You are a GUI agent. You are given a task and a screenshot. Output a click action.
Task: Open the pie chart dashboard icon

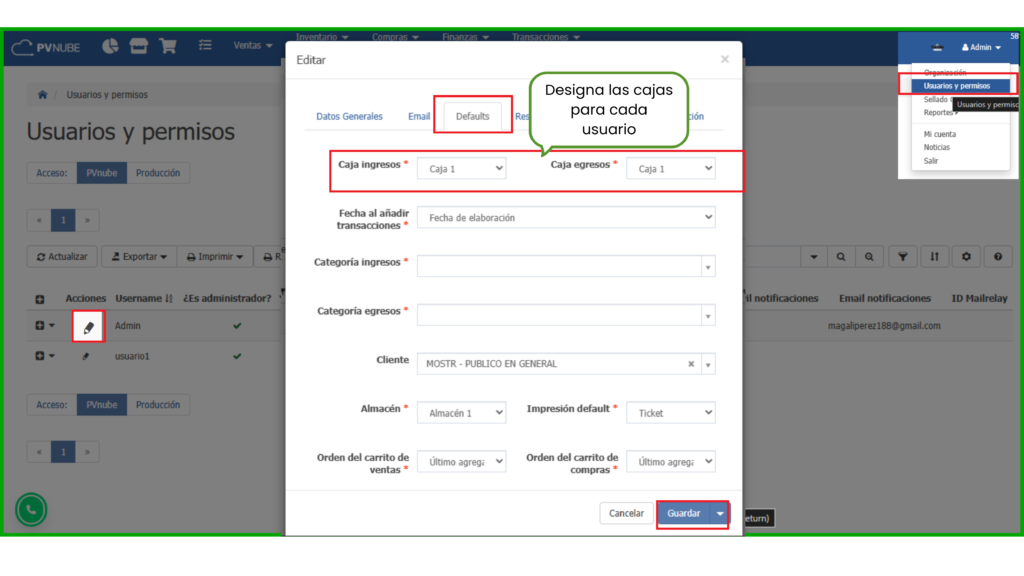point(110,46)
